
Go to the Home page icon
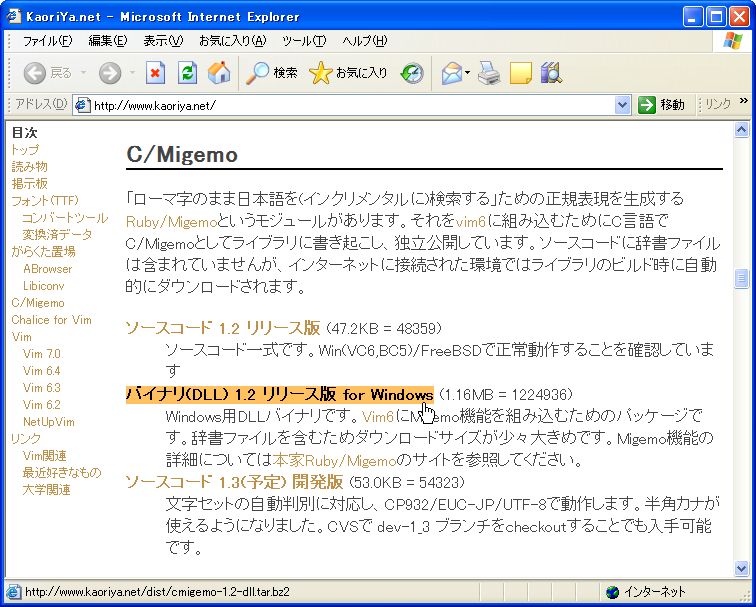pyautogui.click(x=219, y=73)
